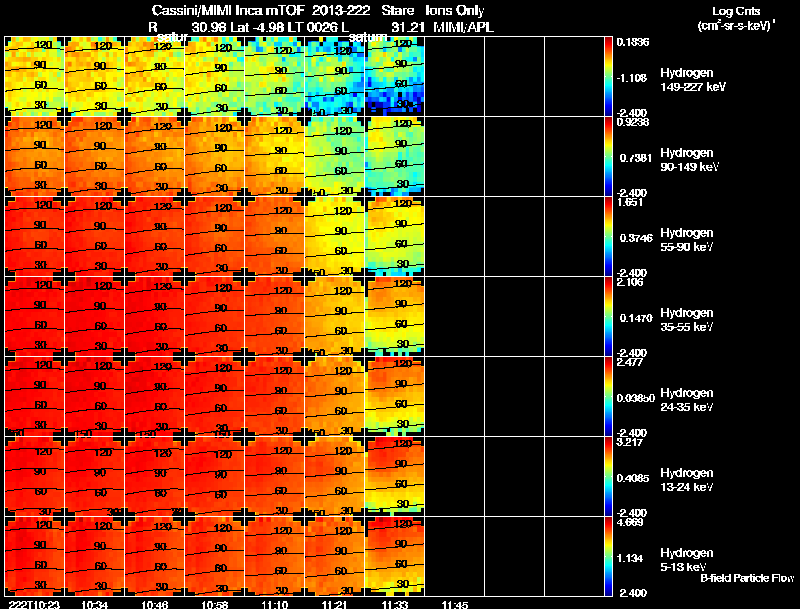Click the 'Lat -4.98' header value

coord(259,27)
